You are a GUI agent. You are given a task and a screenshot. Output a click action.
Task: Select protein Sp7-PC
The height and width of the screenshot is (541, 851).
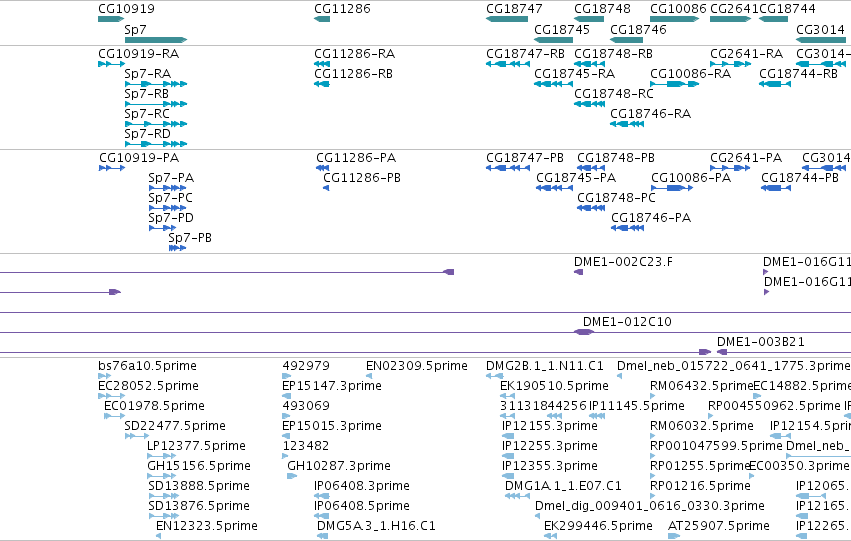(x=170, y=198)
